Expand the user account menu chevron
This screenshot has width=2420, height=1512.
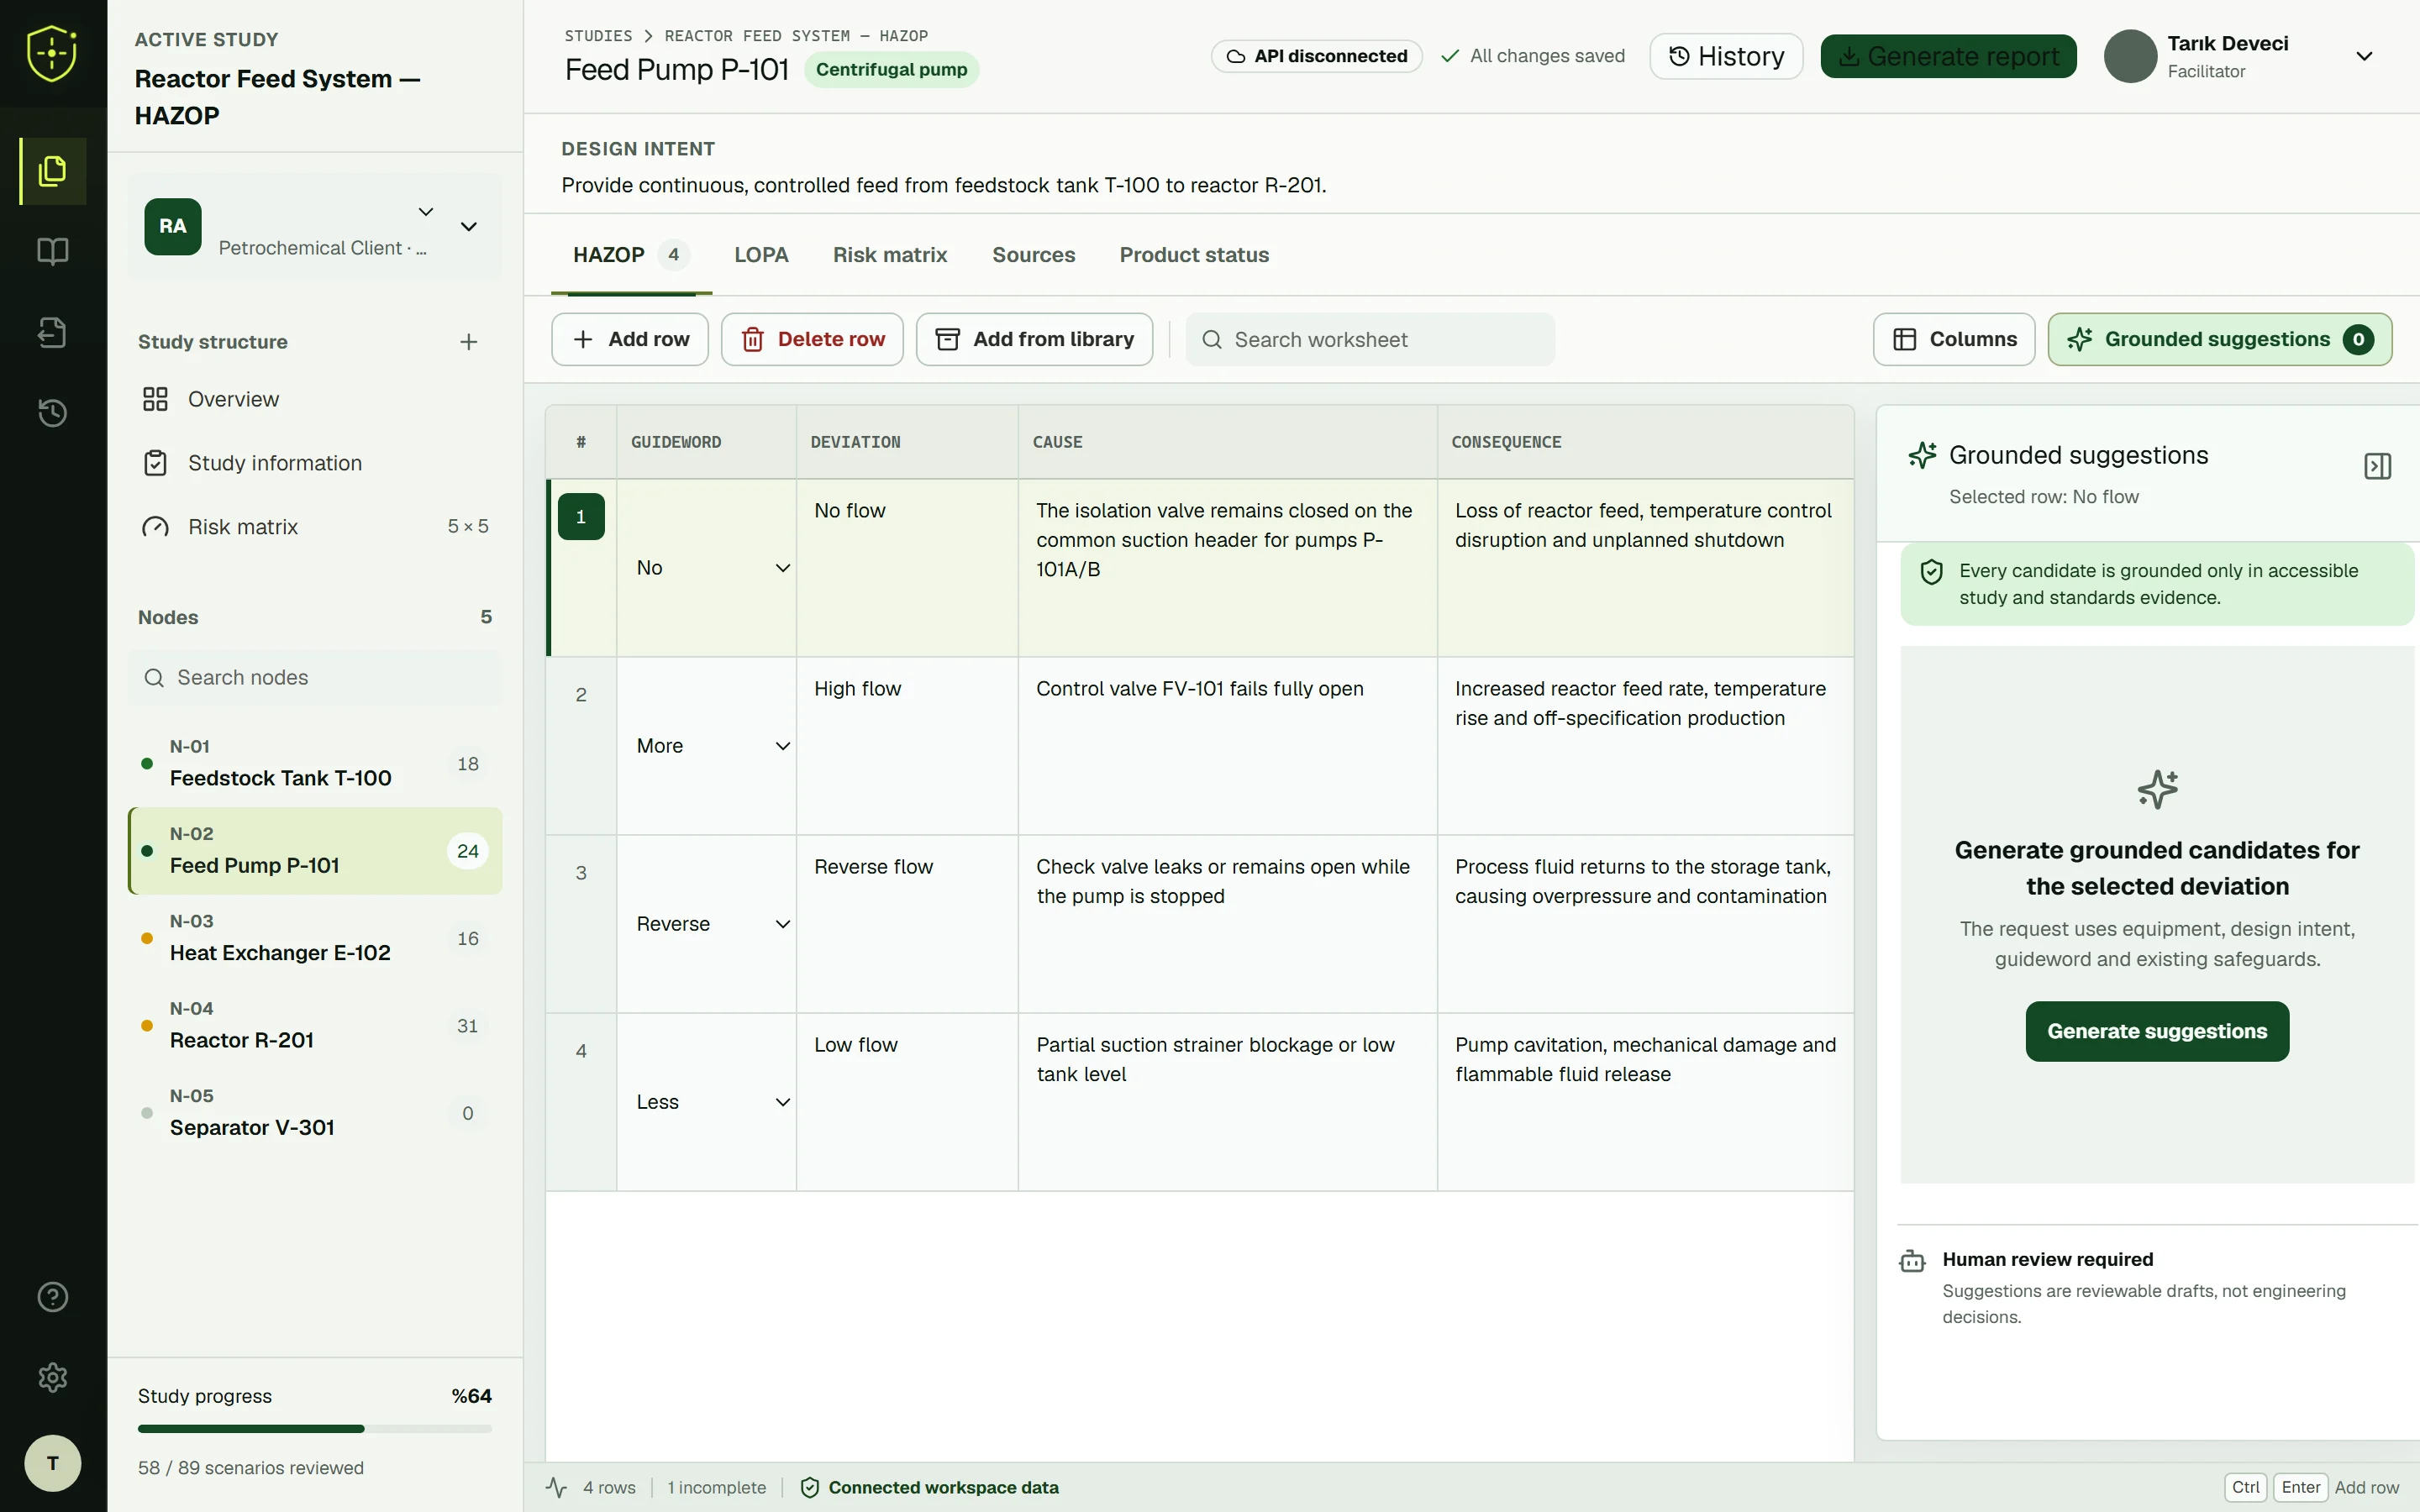coord(2364,56)
